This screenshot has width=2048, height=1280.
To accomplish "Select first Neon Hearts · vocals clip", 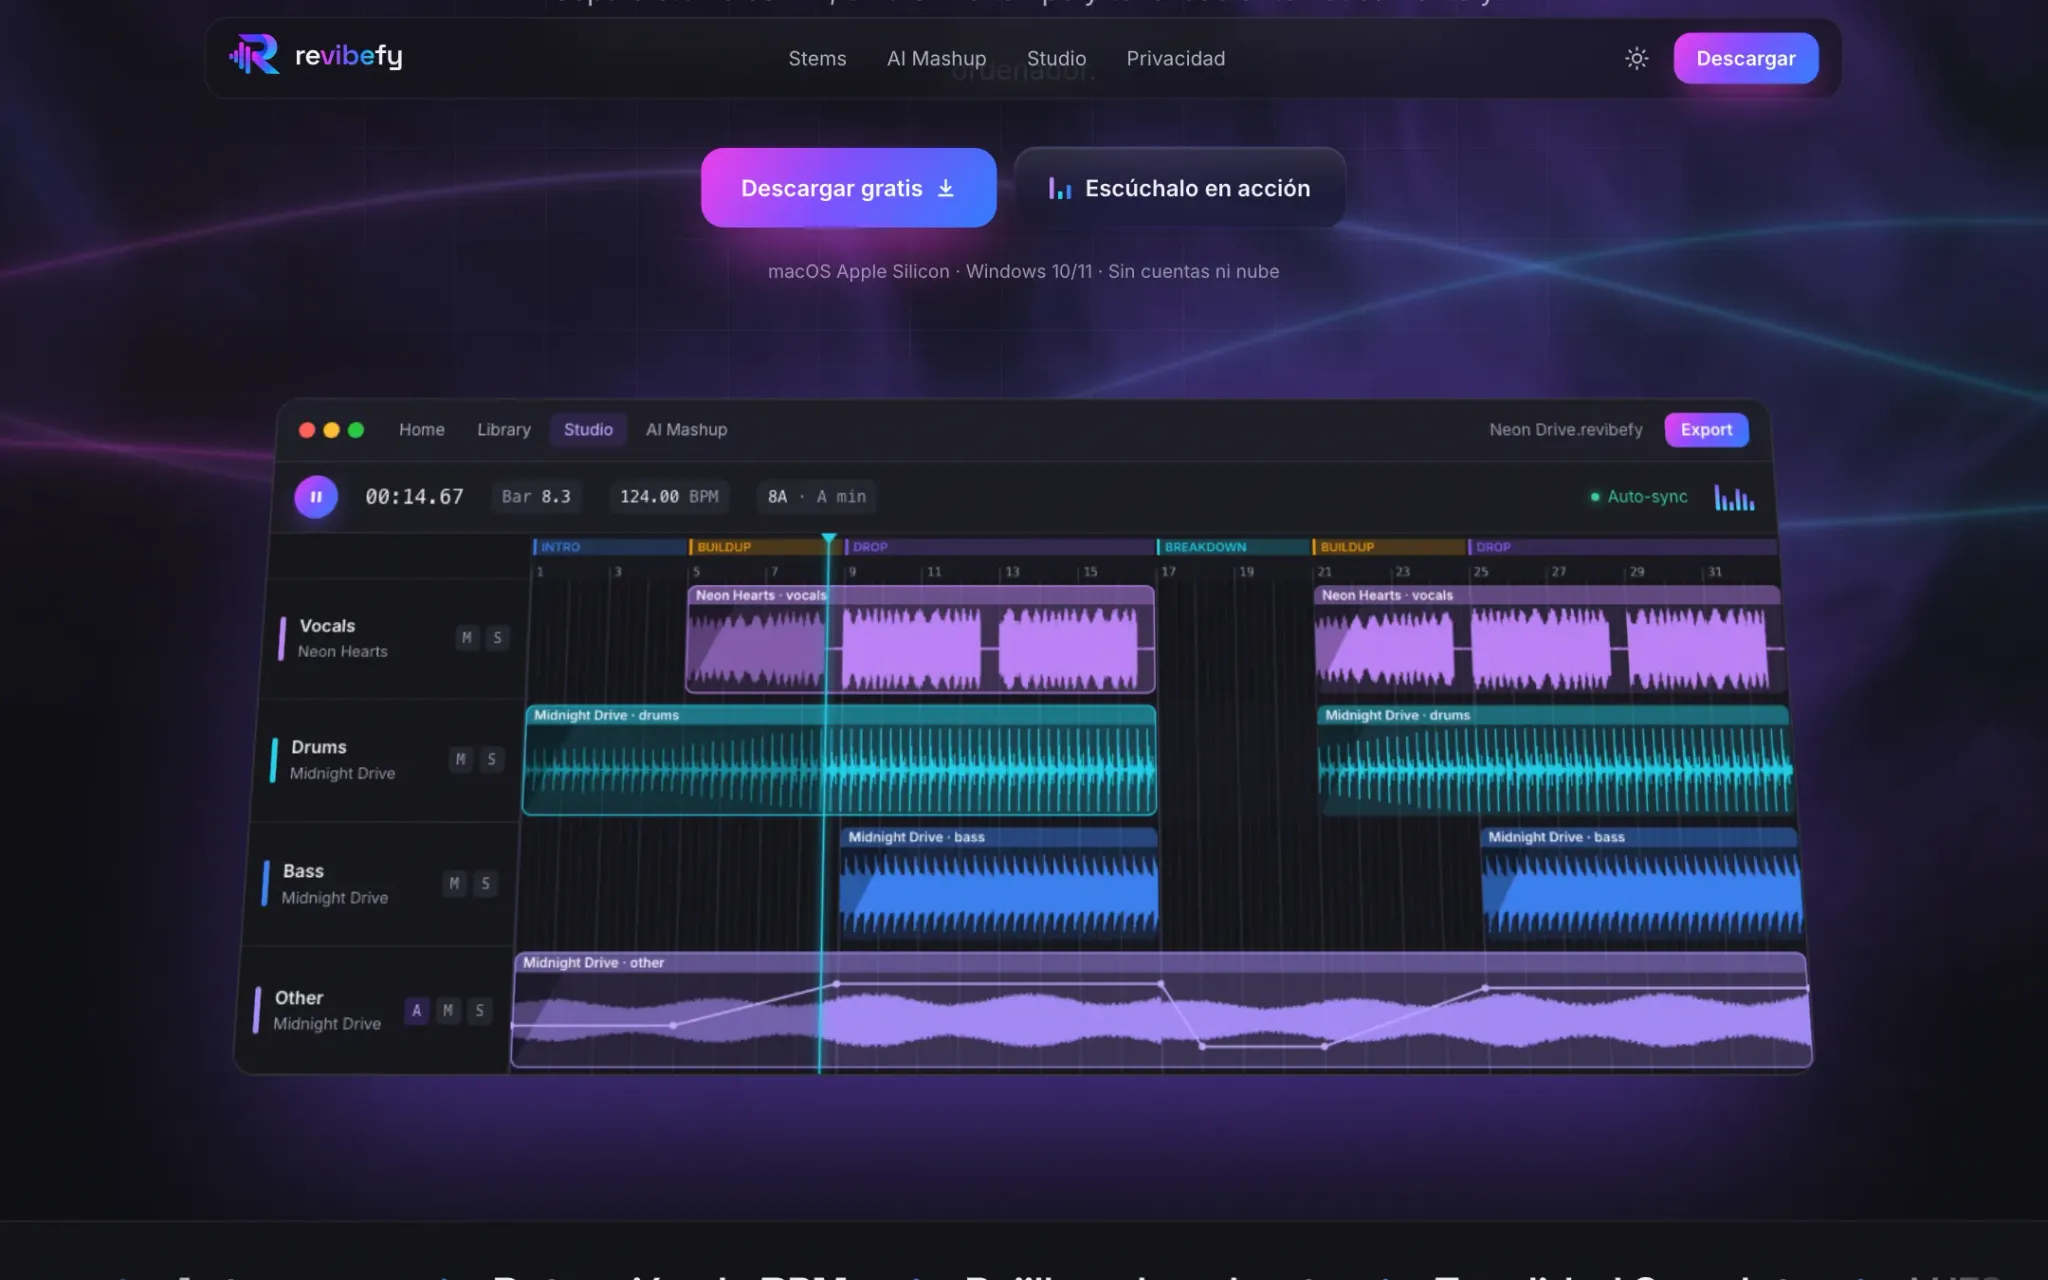I will (920, 639).
